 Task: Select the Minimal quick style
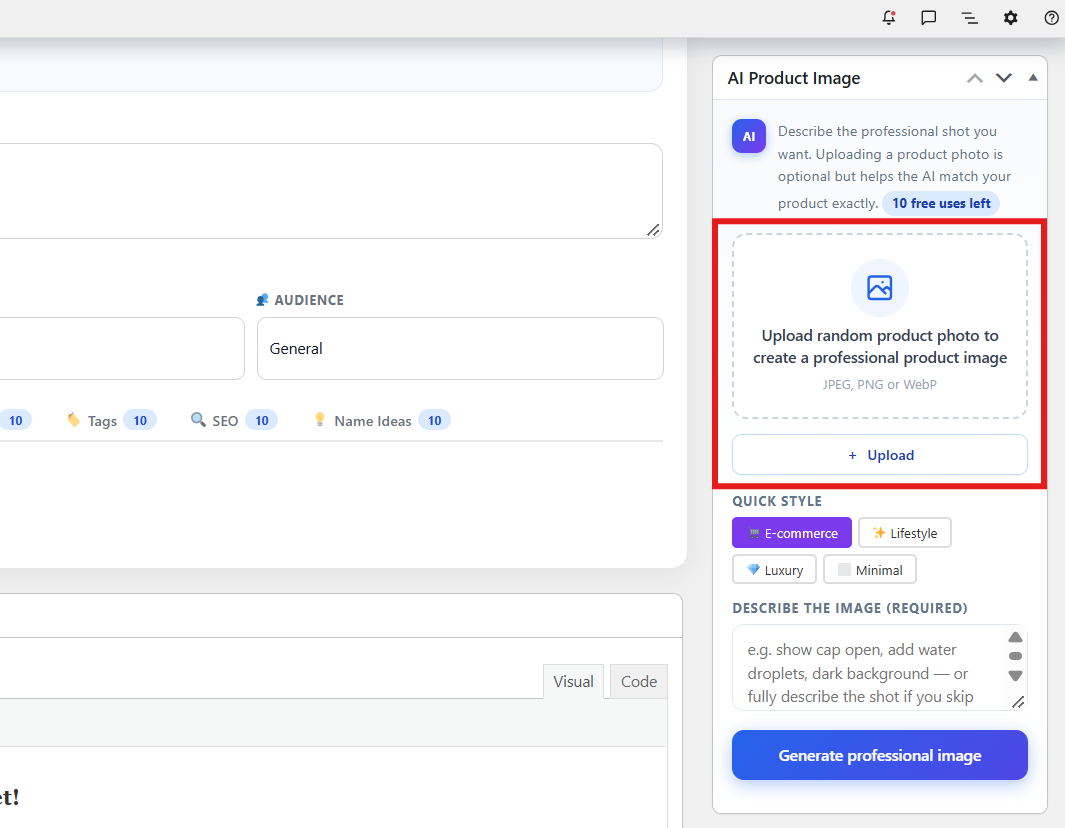pyautogui.click(x=870, y=570)
